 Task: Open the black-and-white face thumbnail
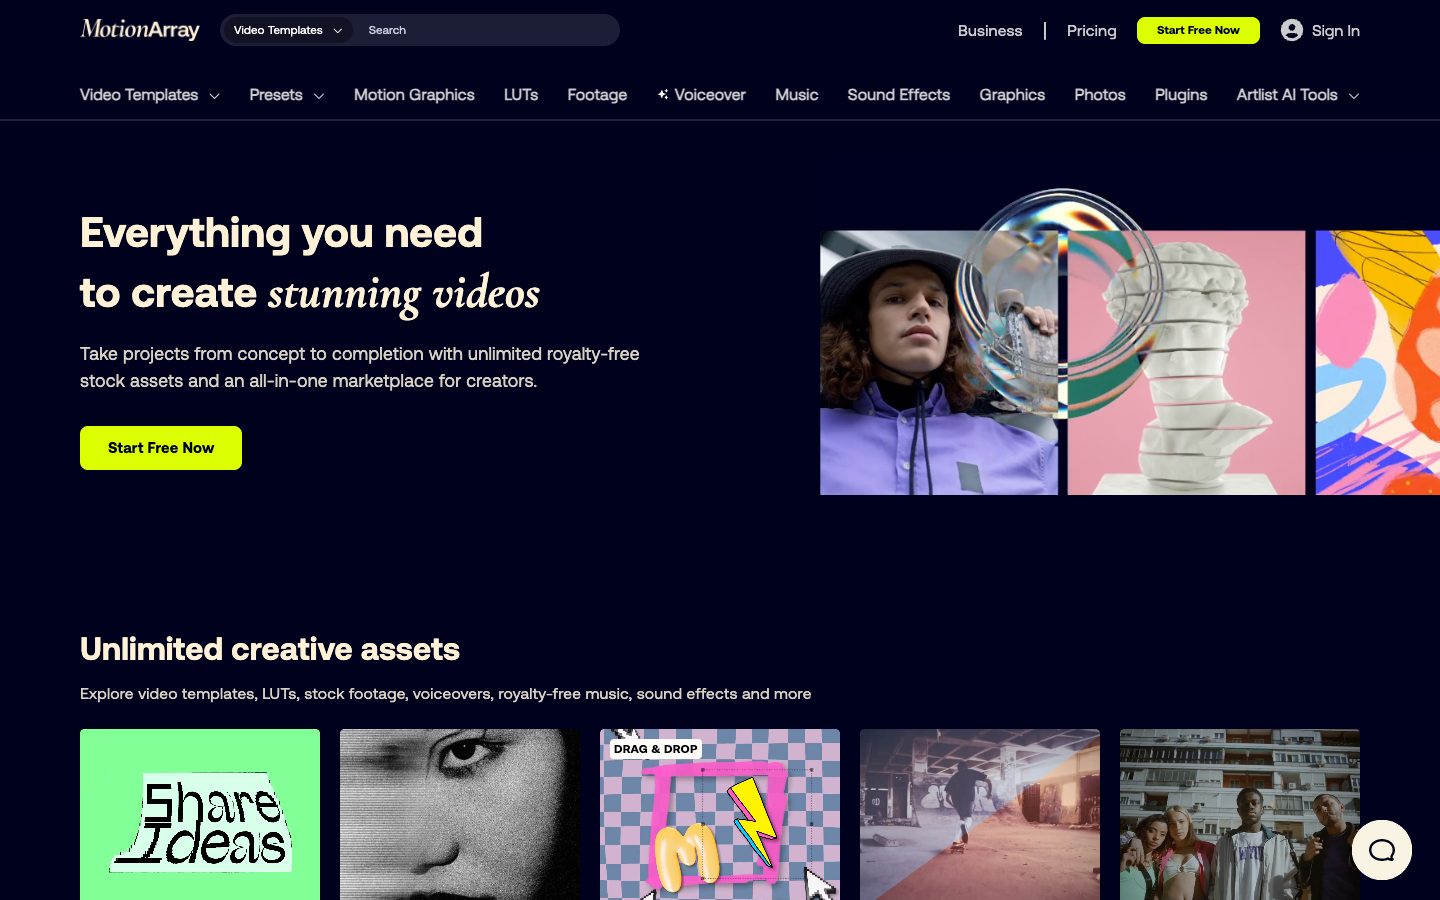(x=460, y=814)
